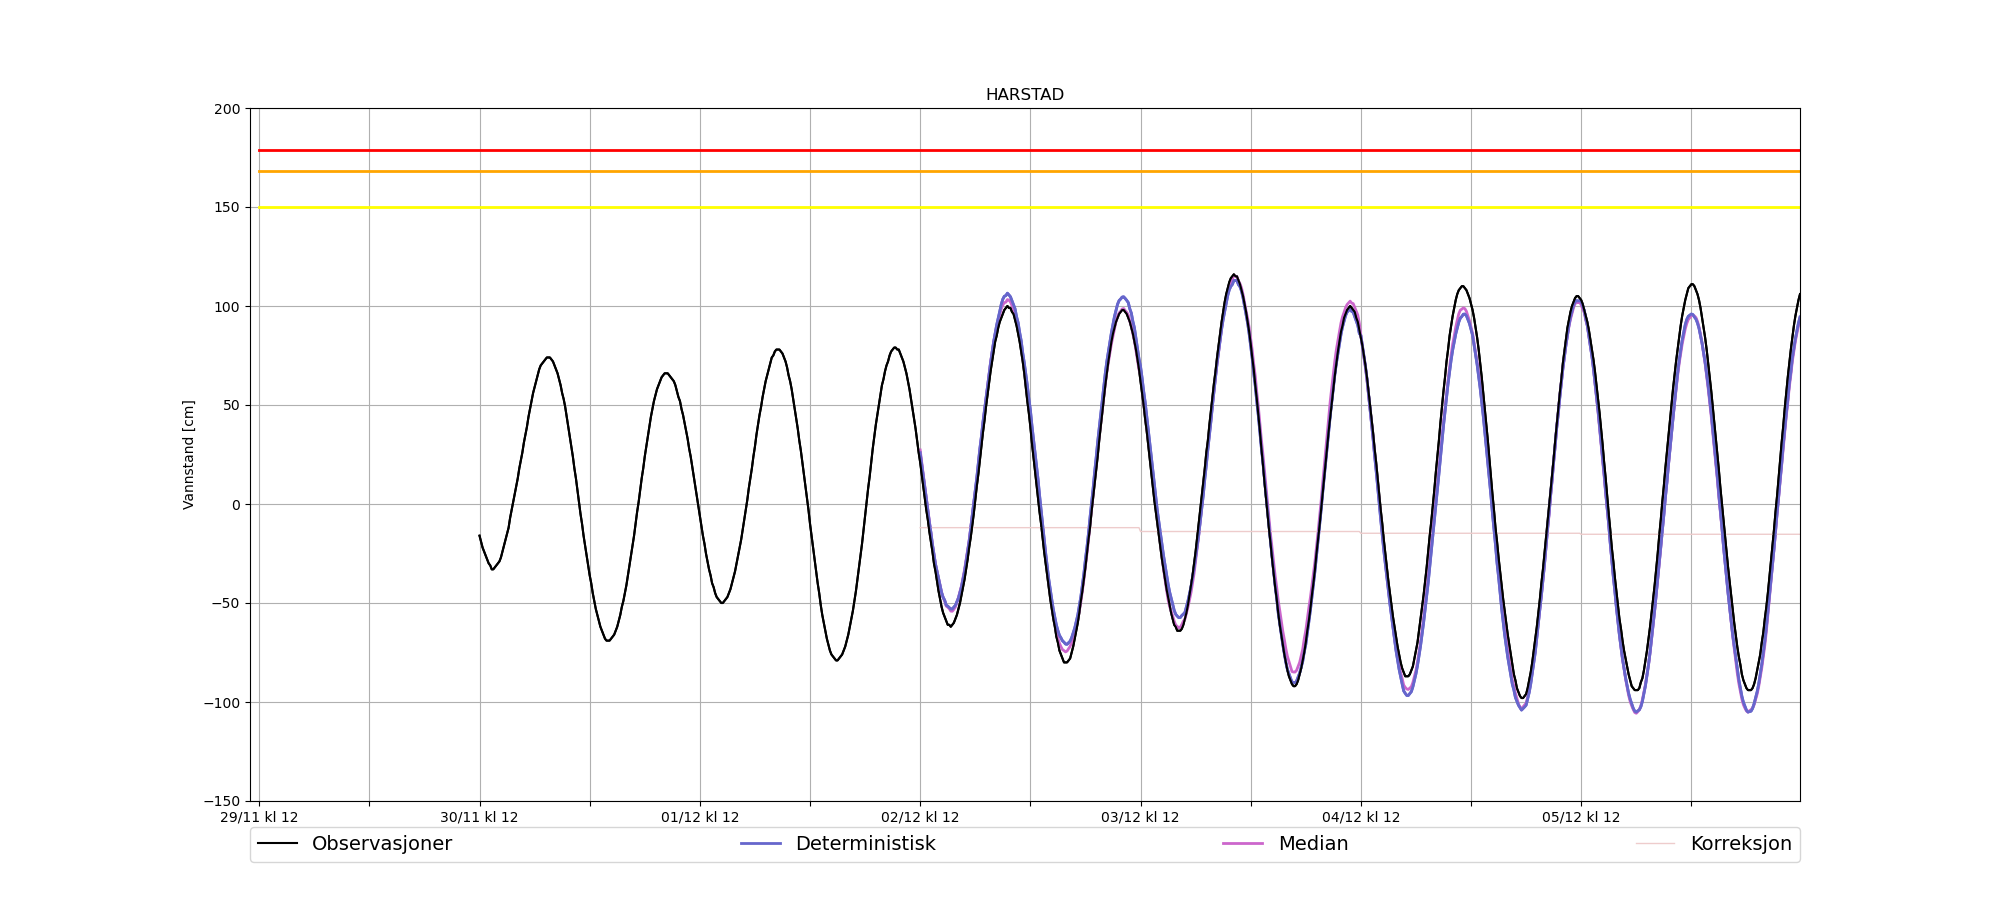Select the Observasjoner legend label
The width and height of the screenshot is (2000, 900).
pos(381,844)
